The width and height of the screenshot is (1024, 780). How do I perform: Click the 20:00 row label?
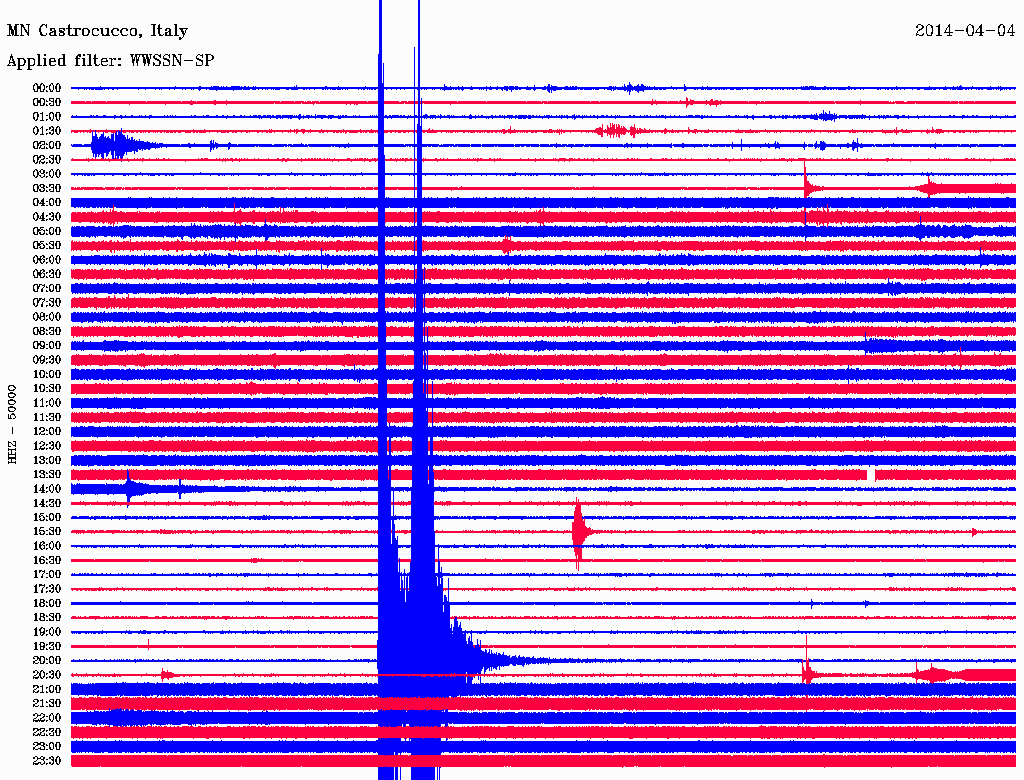click(47, 660)
